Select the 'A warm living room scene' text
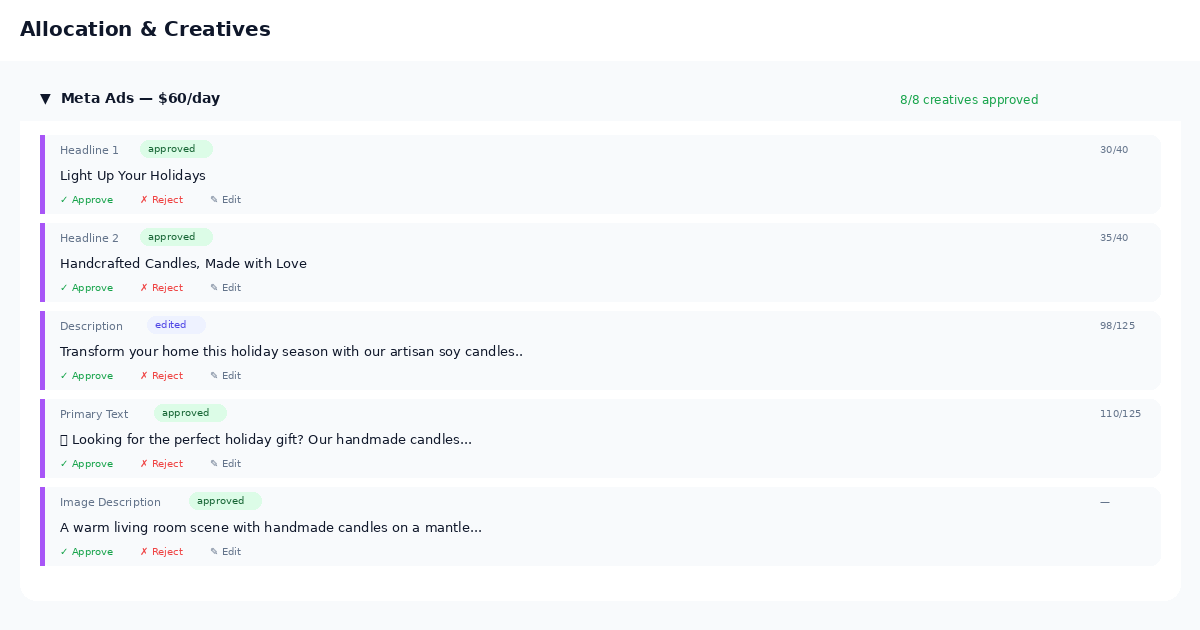 (270, 528)
